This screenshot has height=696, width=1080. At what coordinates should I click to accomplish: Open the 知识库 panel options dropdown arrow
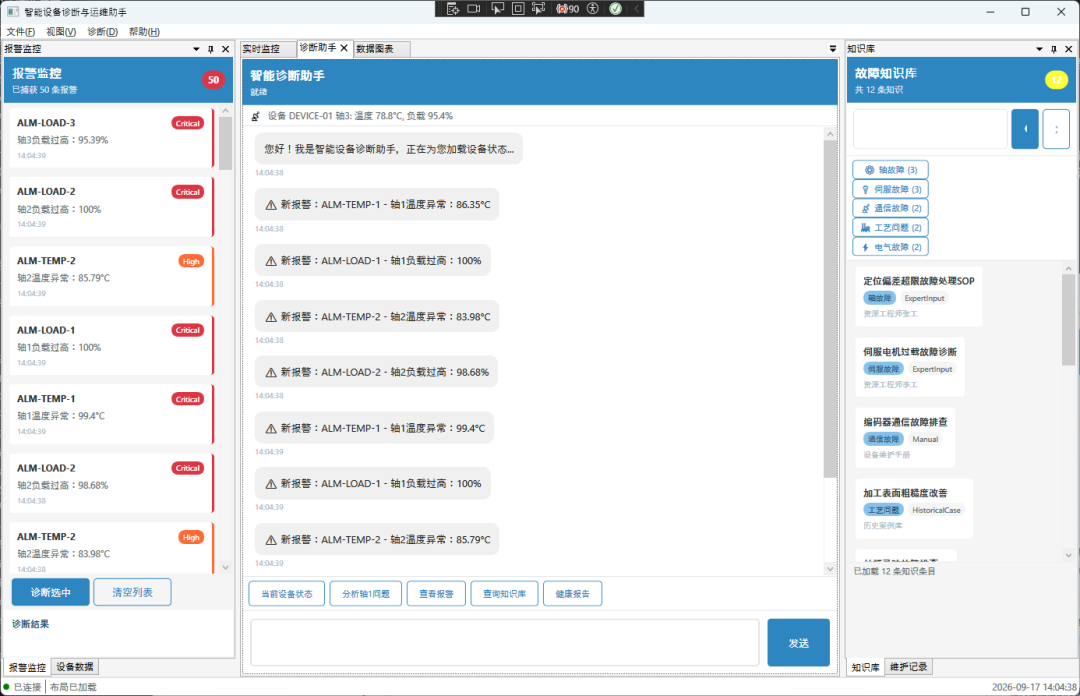[1039, 49]
